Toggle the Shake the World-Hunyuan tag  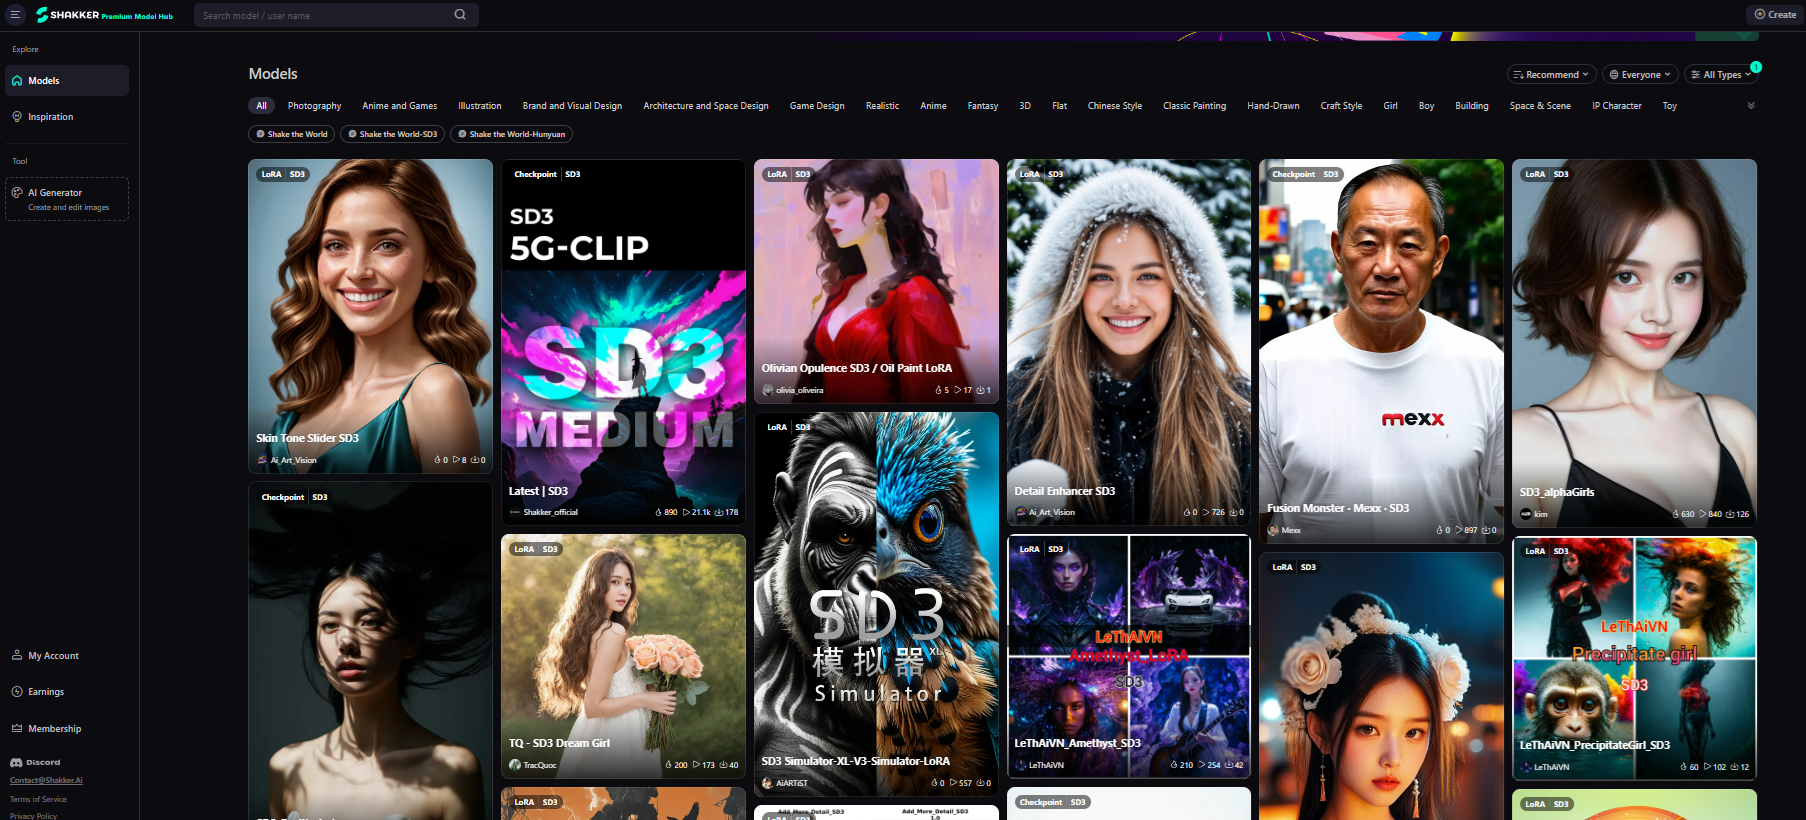pos(511,134)
